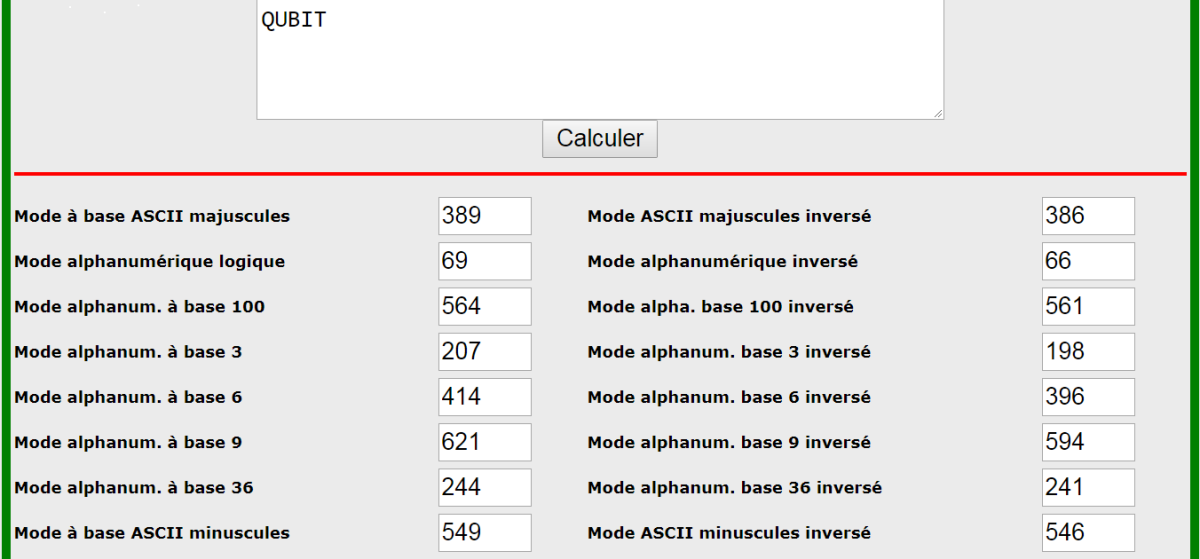This screenshot has width=1200, height=559.
Task: Focus the base 36 result field 244
Action: [484, 487]
